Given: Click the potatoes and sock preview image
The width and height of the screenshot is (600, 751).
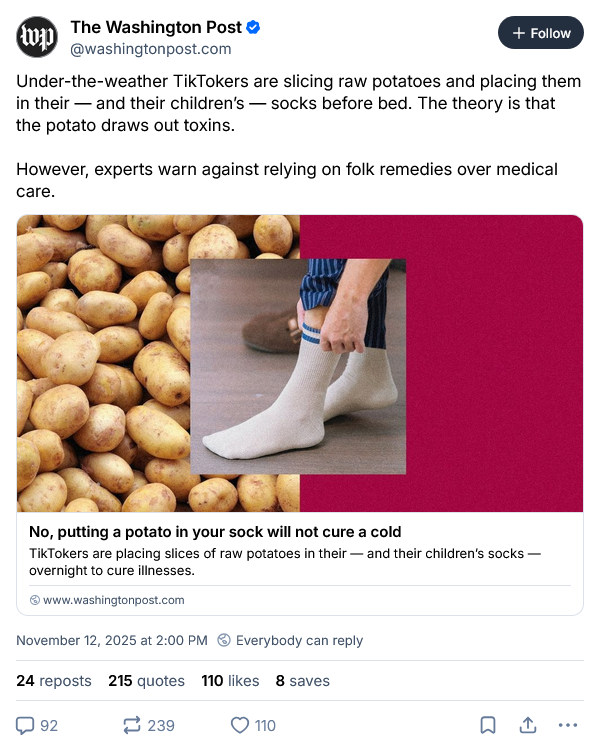Looking at the screenshot, I should pos(299,363).
